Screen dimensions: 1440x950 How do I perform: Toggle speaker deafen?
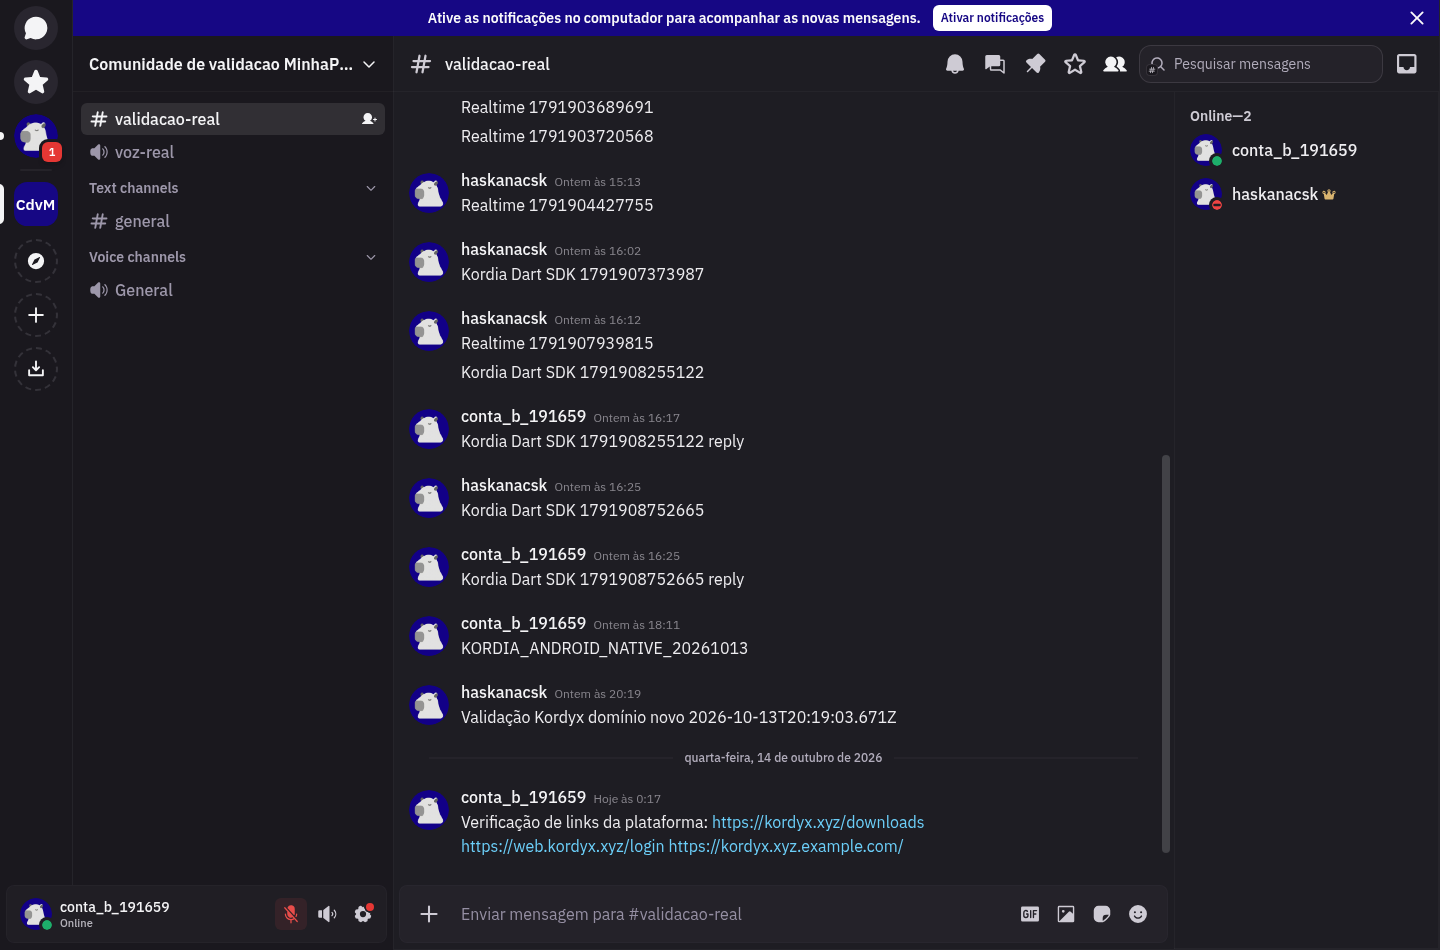point(327,914)
